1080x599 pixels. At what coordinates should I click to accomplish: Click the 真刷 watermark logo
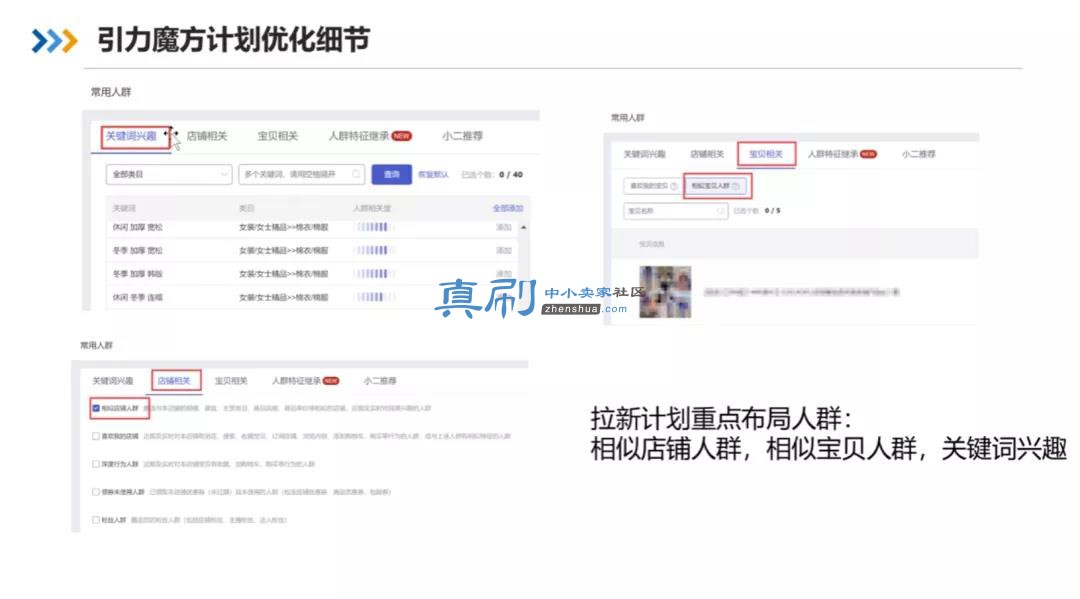(486, 298)
